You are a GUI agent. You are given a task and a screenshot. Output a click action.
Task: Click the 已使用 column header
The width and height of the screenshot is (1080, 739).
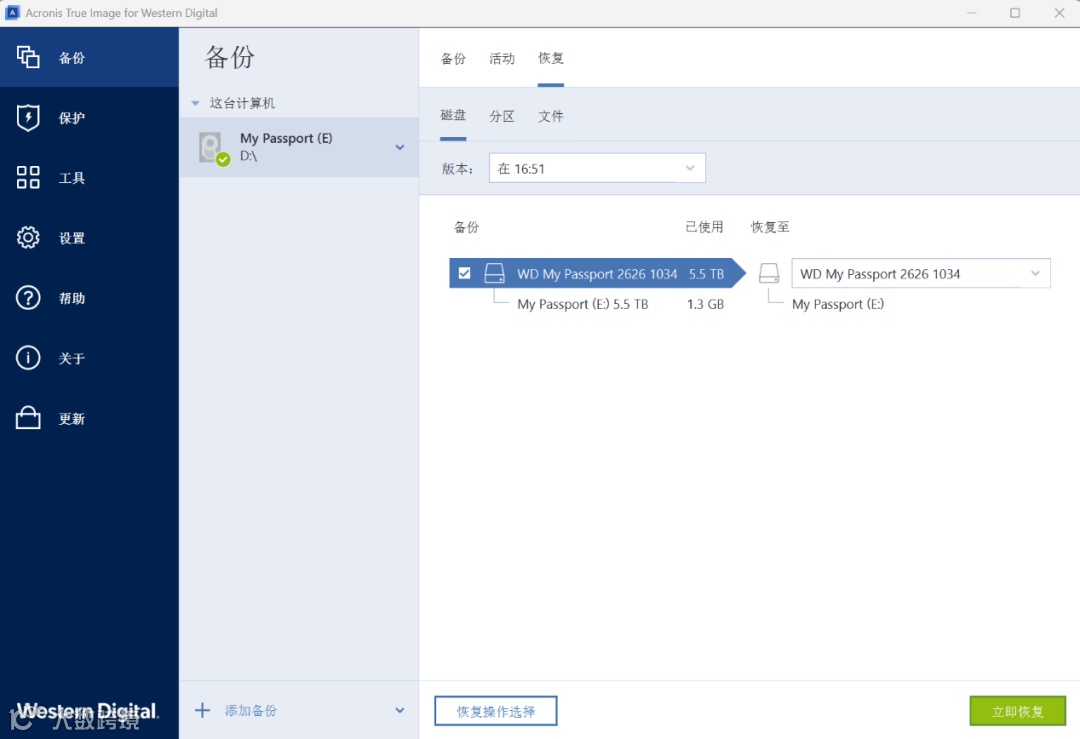click(x=704, y=227)
